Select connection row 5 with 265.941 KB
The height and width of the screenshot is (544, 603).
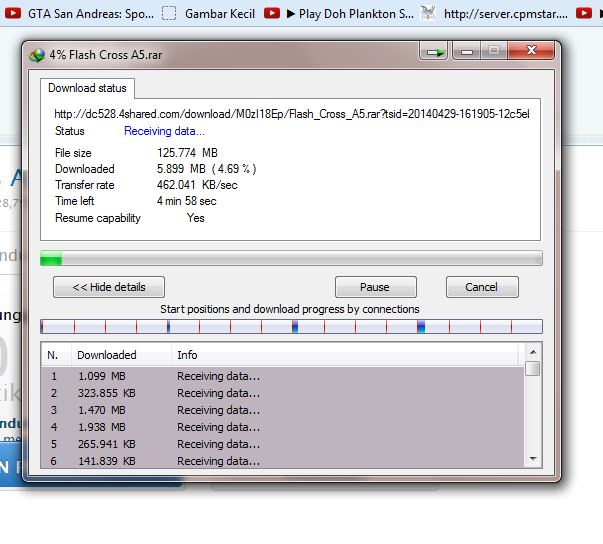tap(283, 444)
